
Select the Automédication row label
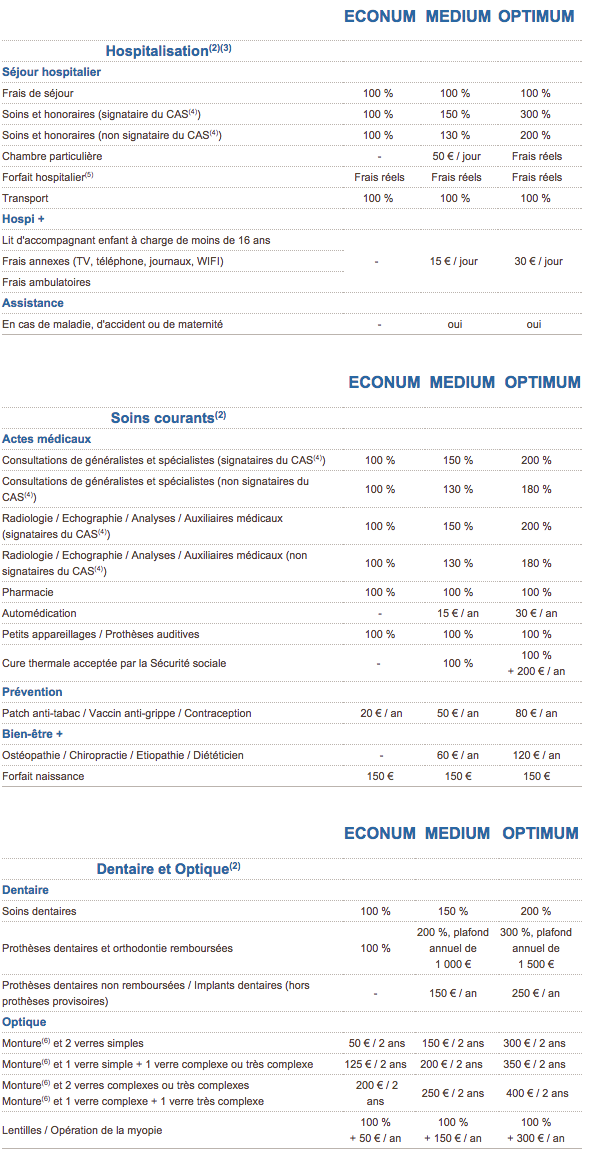[39, 612]
